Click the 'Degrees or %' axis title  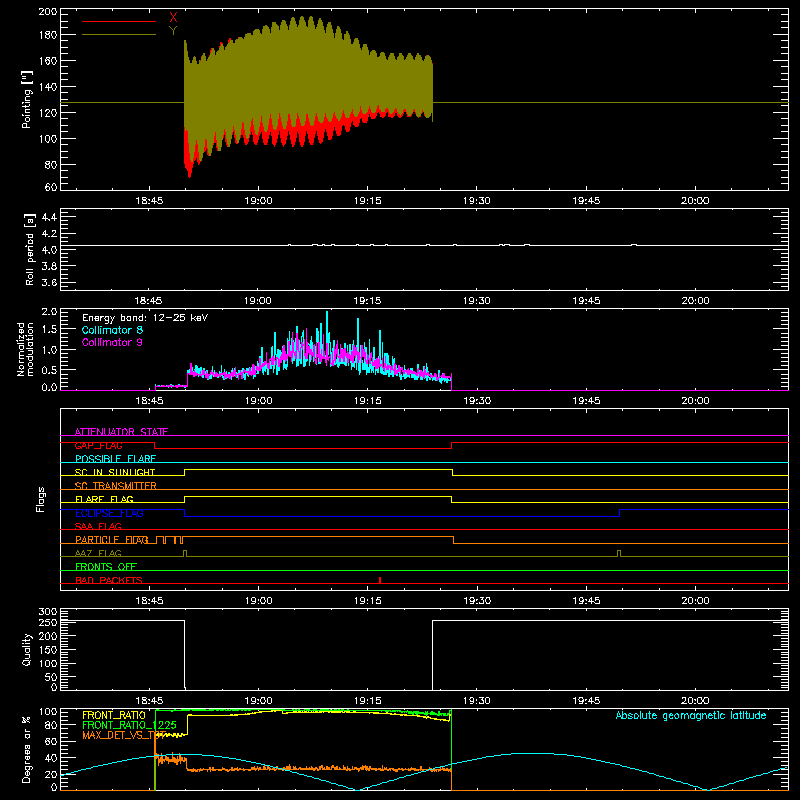[27, 749]
